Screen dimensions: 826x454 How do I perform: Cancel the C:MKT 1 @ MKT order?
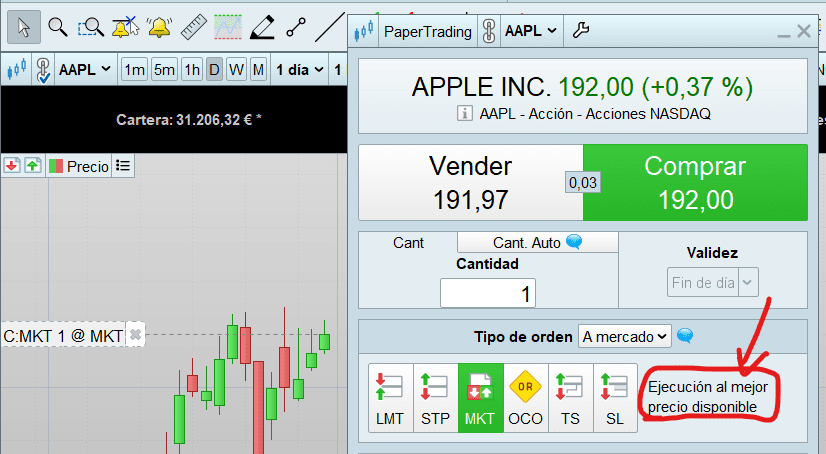135,334
